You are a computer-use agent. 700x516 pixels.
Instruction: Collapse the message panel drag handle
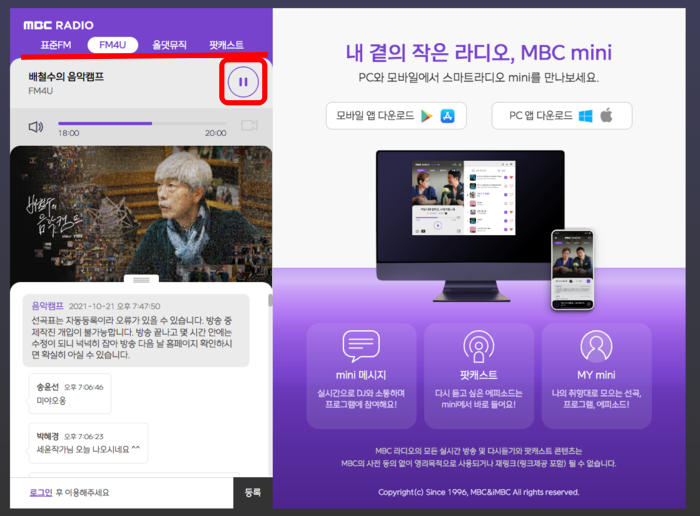[141, 280]
